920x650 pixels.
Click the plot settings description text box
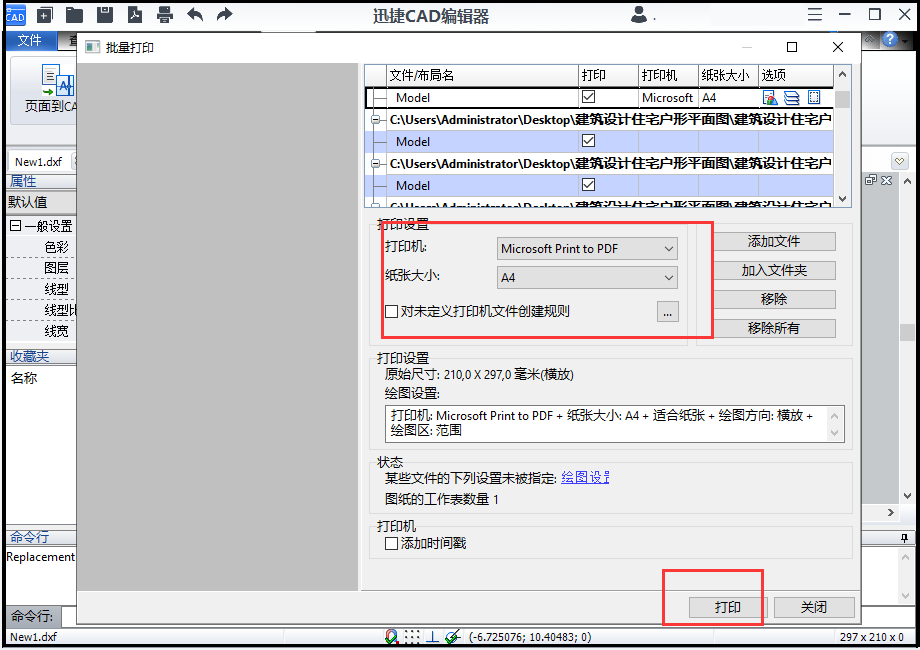pos(614,423)
